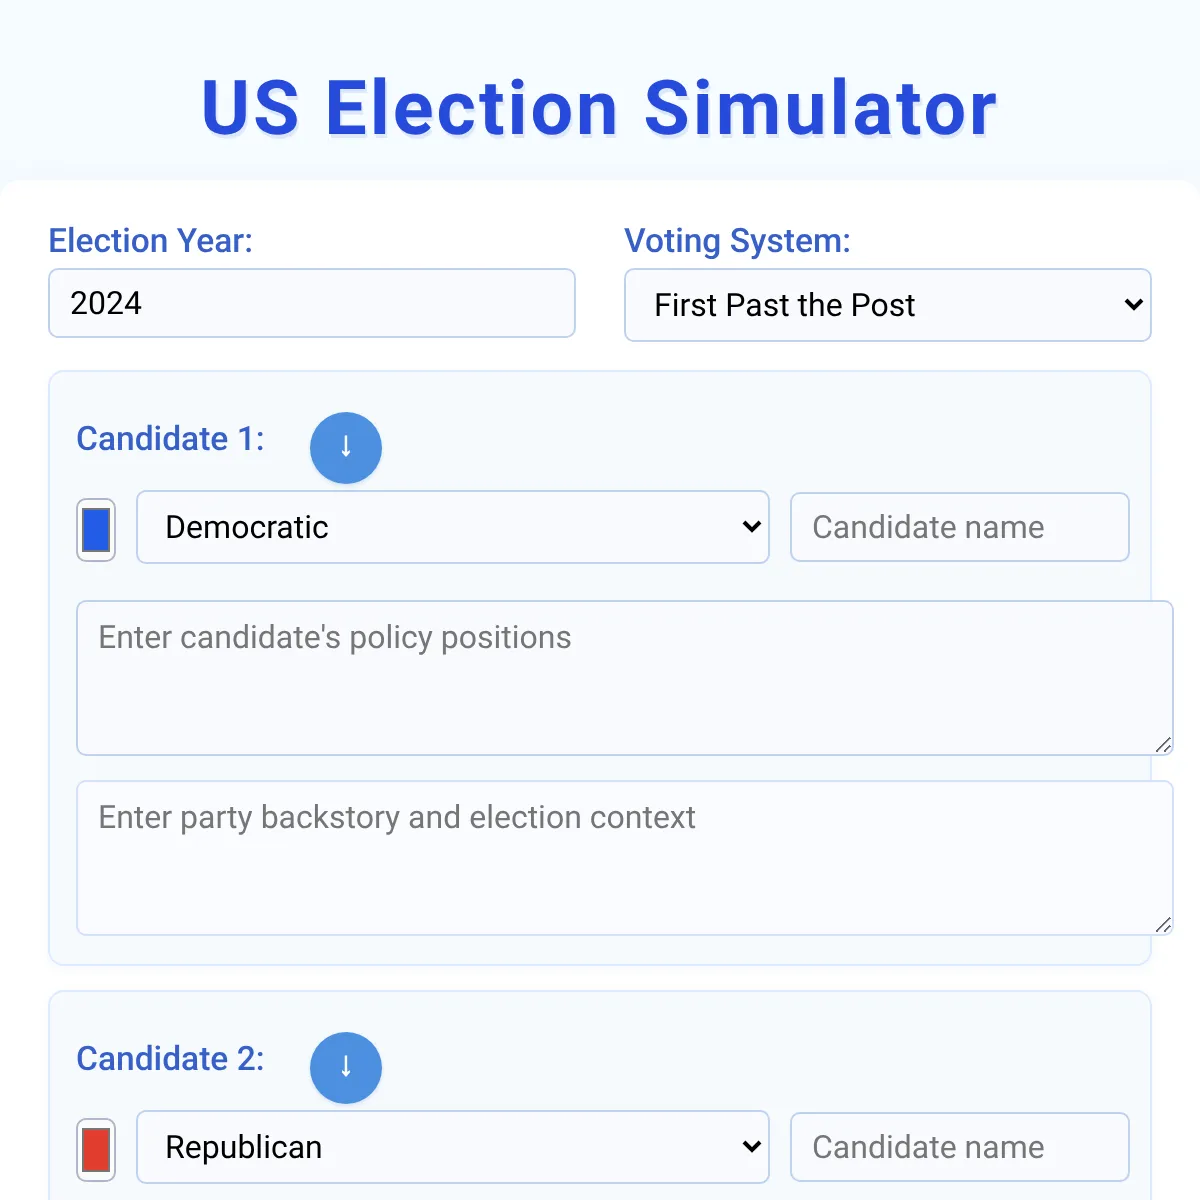1200x1200 pixels.
Task: Click the Election Year label
Action: [x=150, y=240]
